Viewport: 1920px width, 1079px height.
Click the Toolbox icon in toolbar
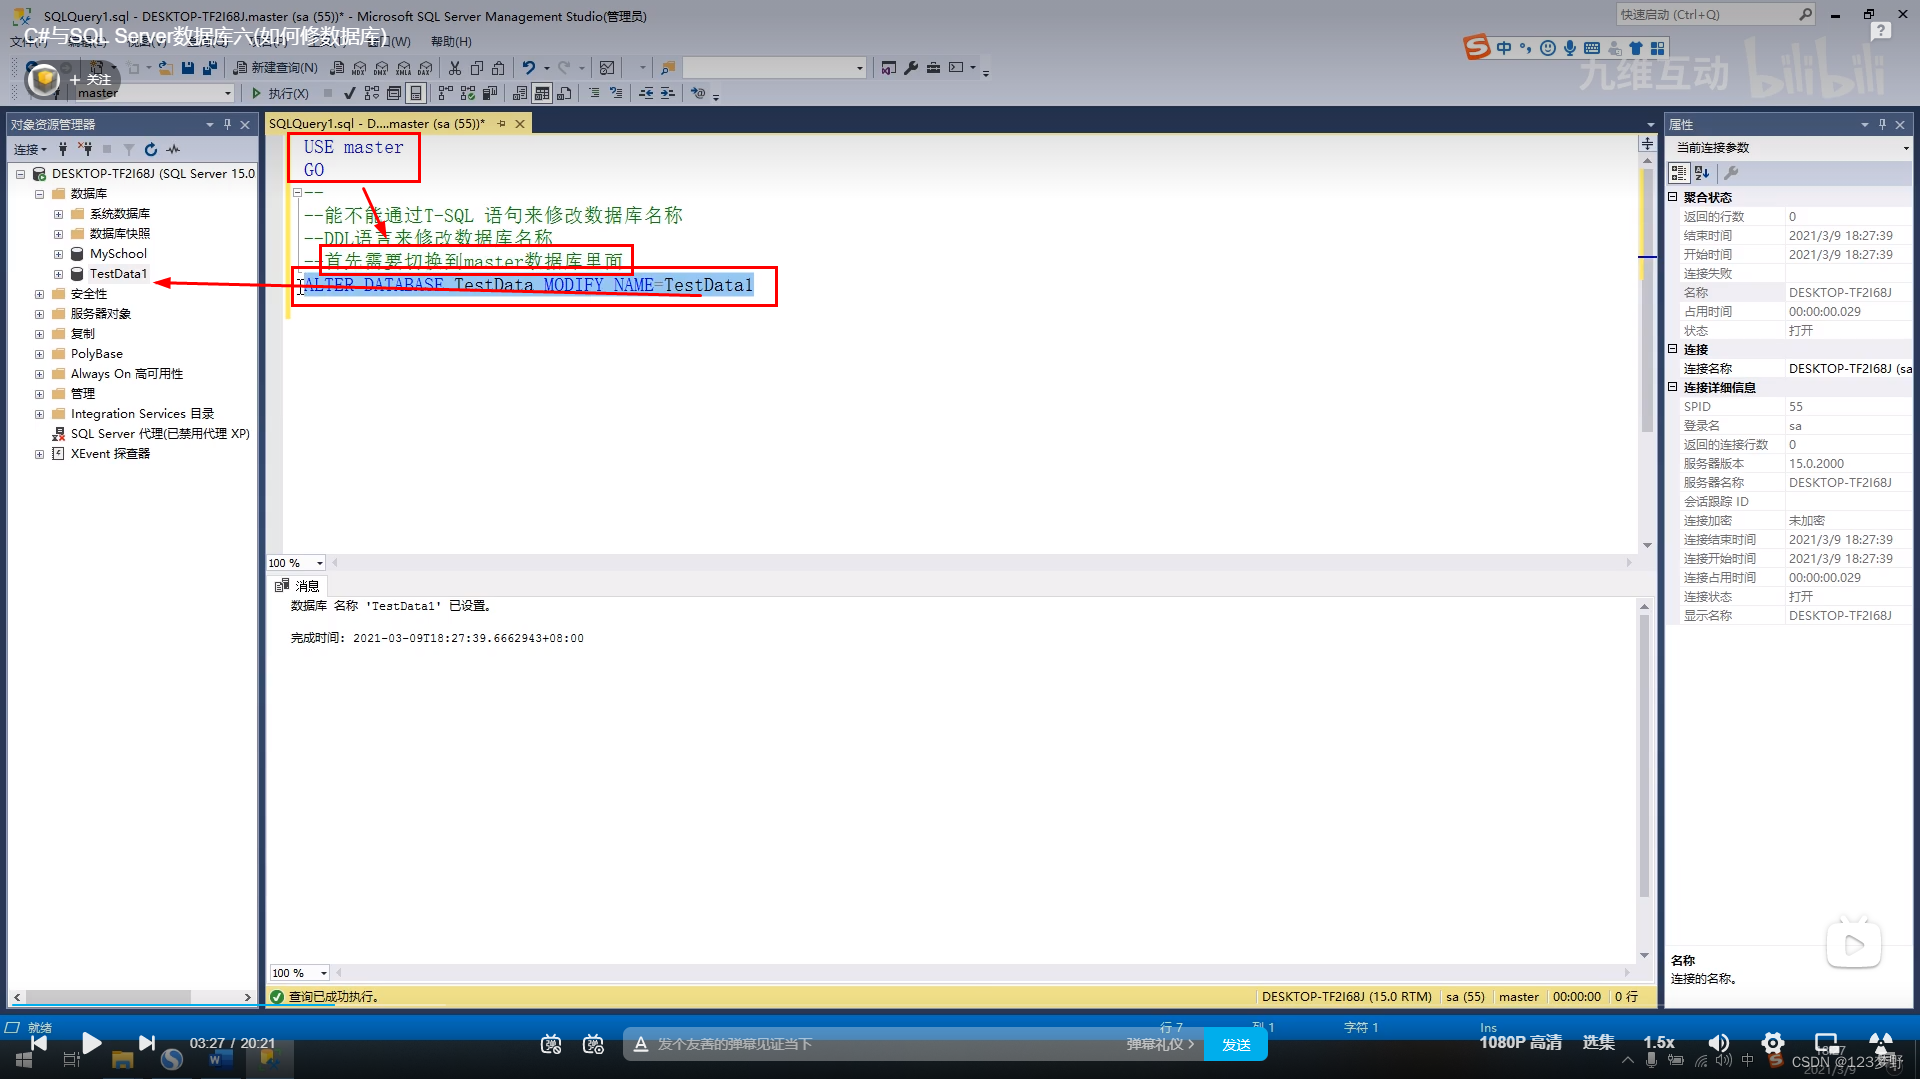(x=933, y=68)
